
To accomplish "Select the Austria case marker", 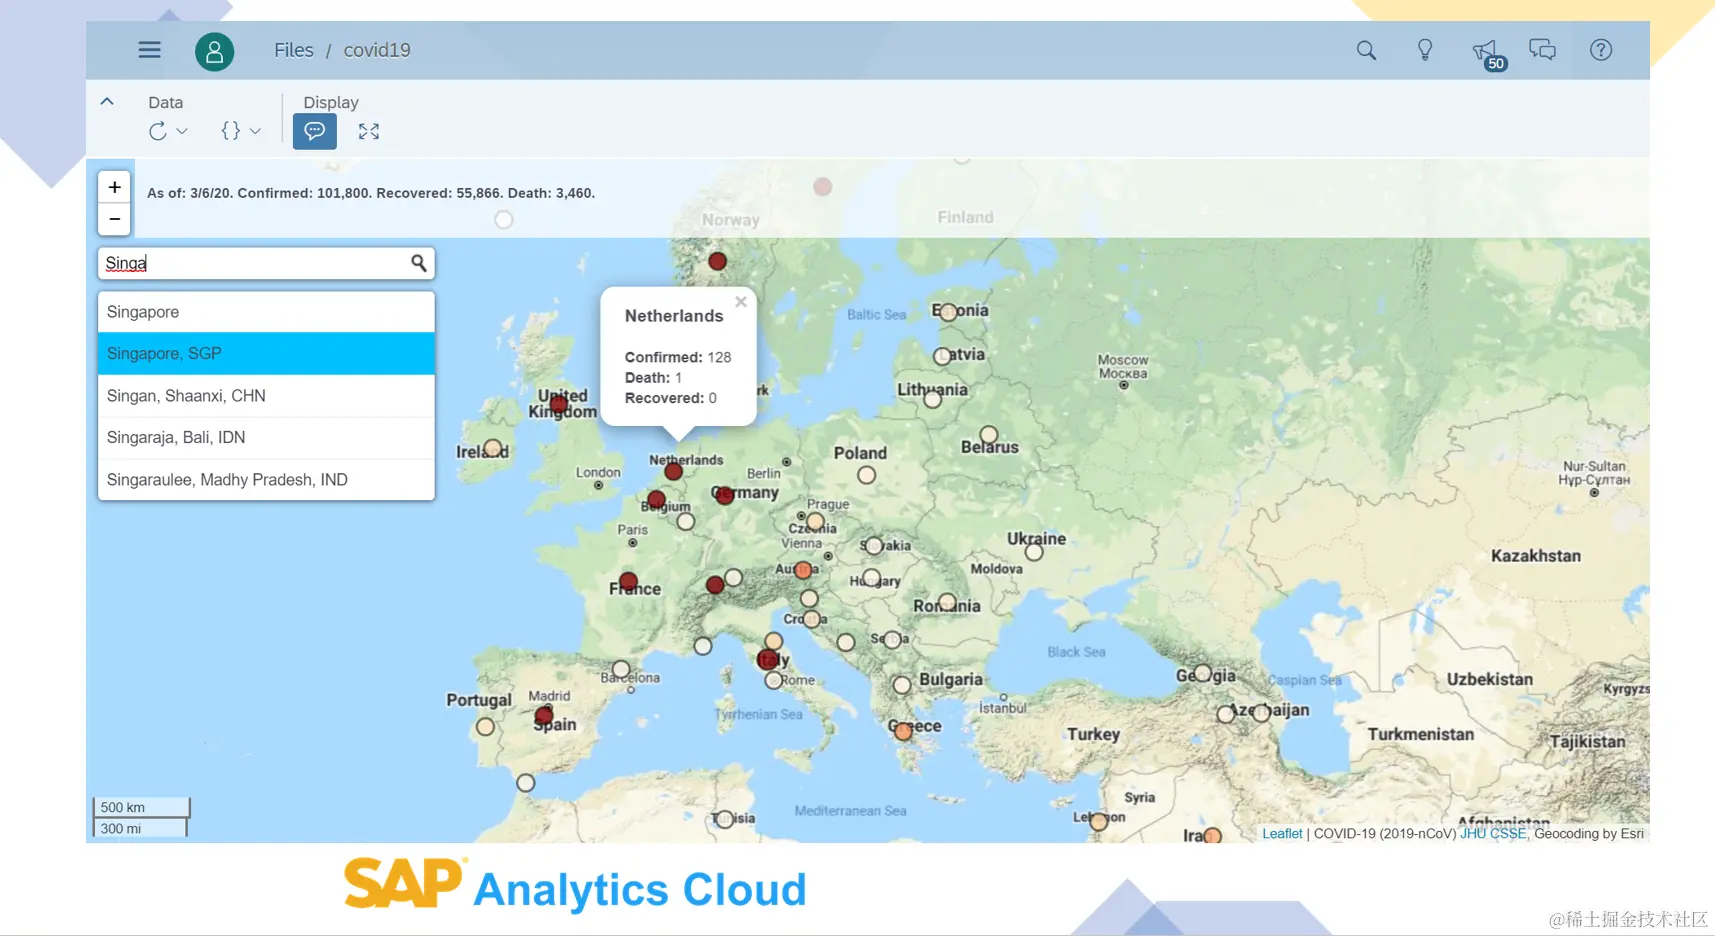I will point(803,570).
